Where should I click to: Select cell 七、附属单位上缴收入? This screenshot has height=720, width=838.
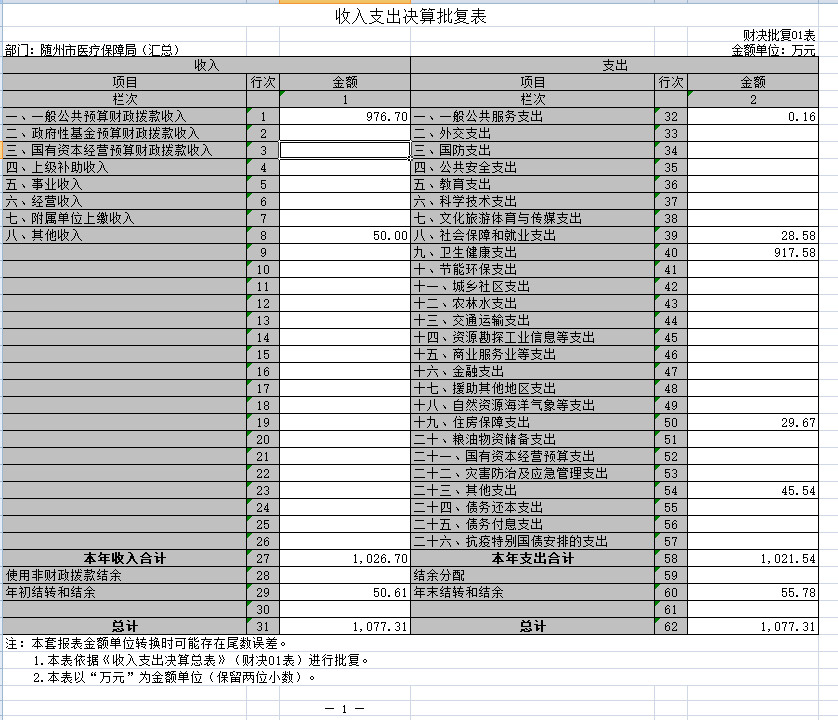click(125, 219)
